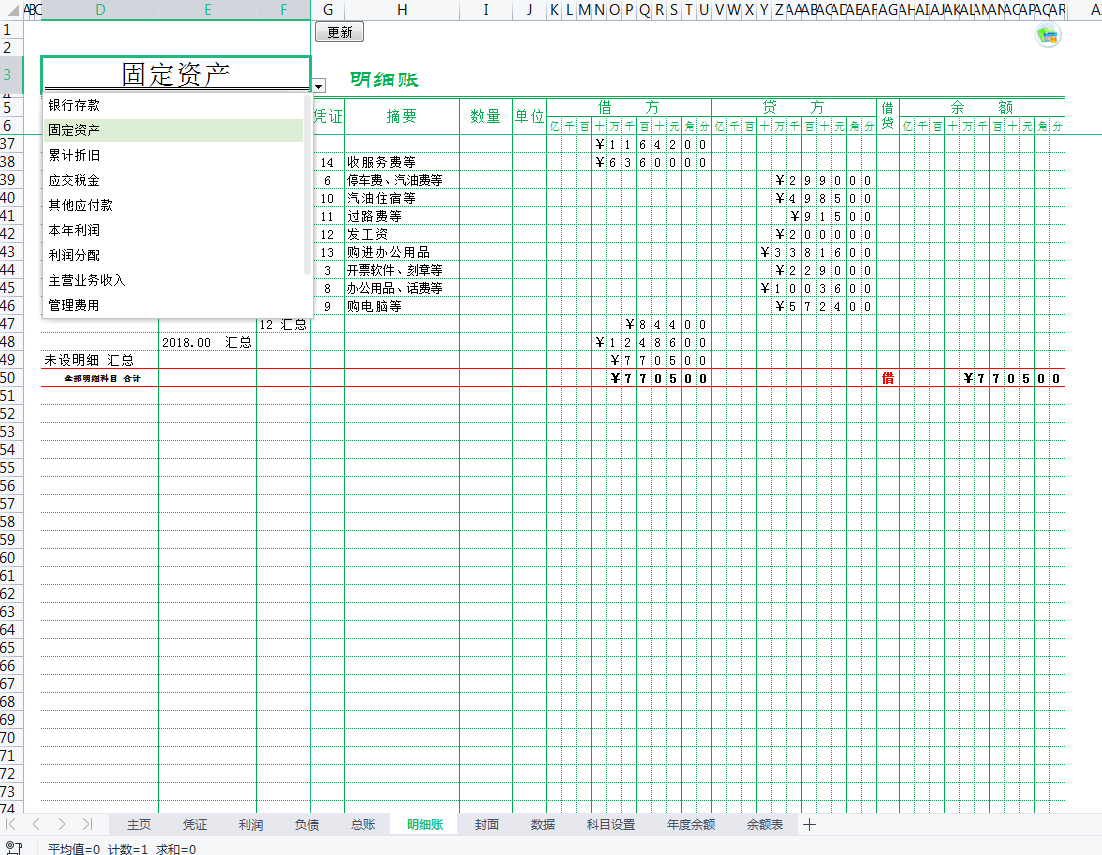Select 管理费用 option in the list
This screenshot has width=1102, height=855.
tap(74, 305)
